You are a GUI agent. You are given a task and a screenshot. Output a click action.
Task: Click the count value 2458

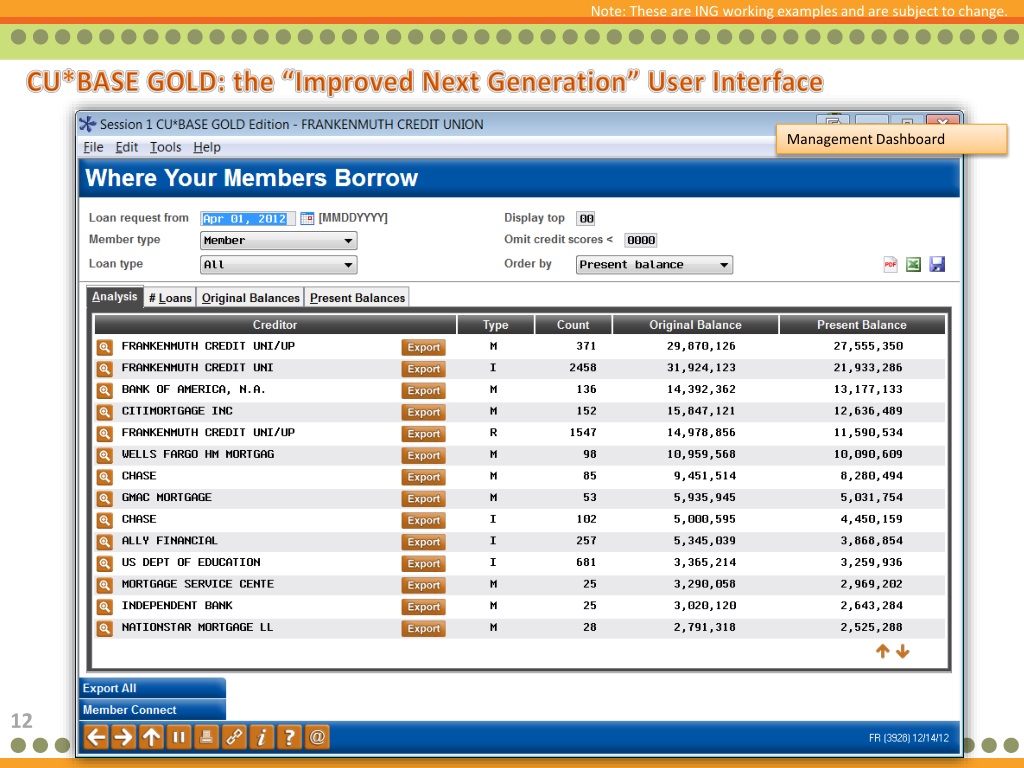583,368
